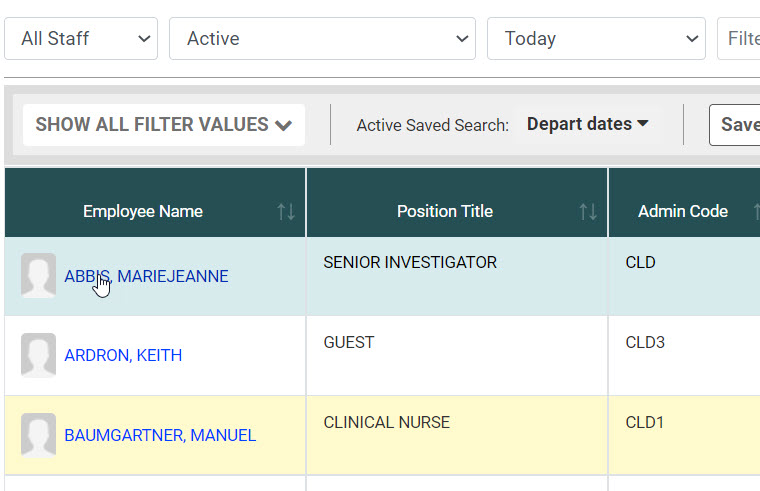Viewport: 760px width, 491px height.
Task: Open the All Staff dropdown
Action: tap(81, 39)
